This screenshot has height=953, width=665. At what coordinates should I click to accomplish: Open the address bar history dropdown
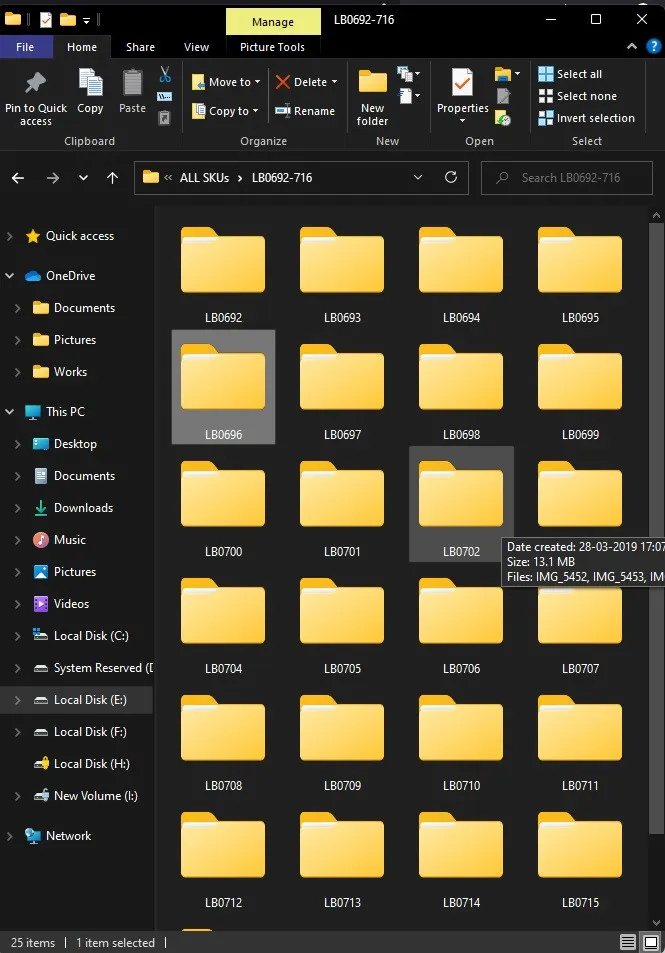(x=418, y=177)
